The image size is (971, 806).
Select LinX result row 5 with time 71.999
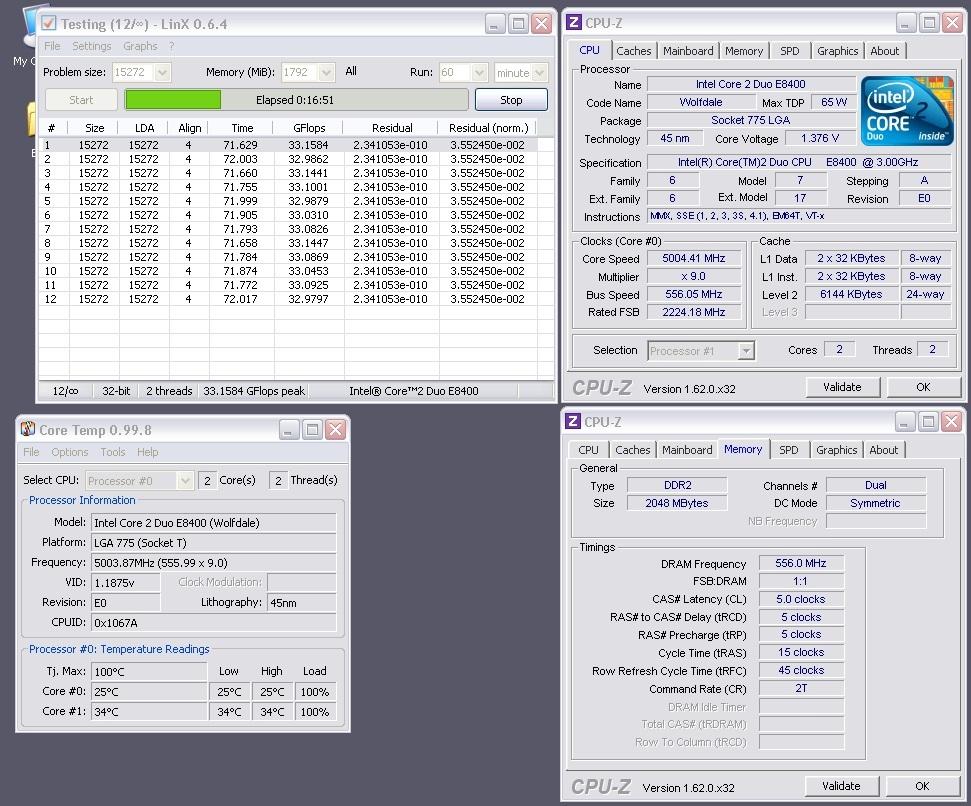point(288,201)
